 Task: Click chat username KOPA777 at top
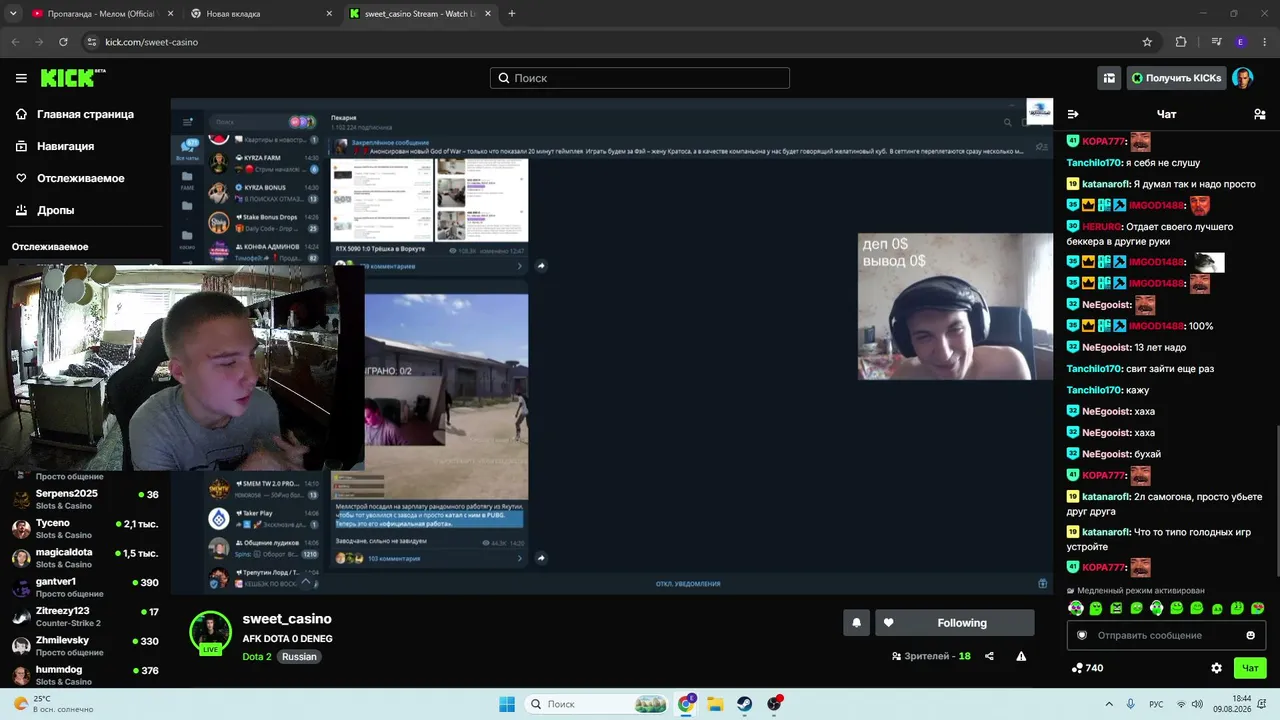pyautogui.click(x=1104, y=142)
